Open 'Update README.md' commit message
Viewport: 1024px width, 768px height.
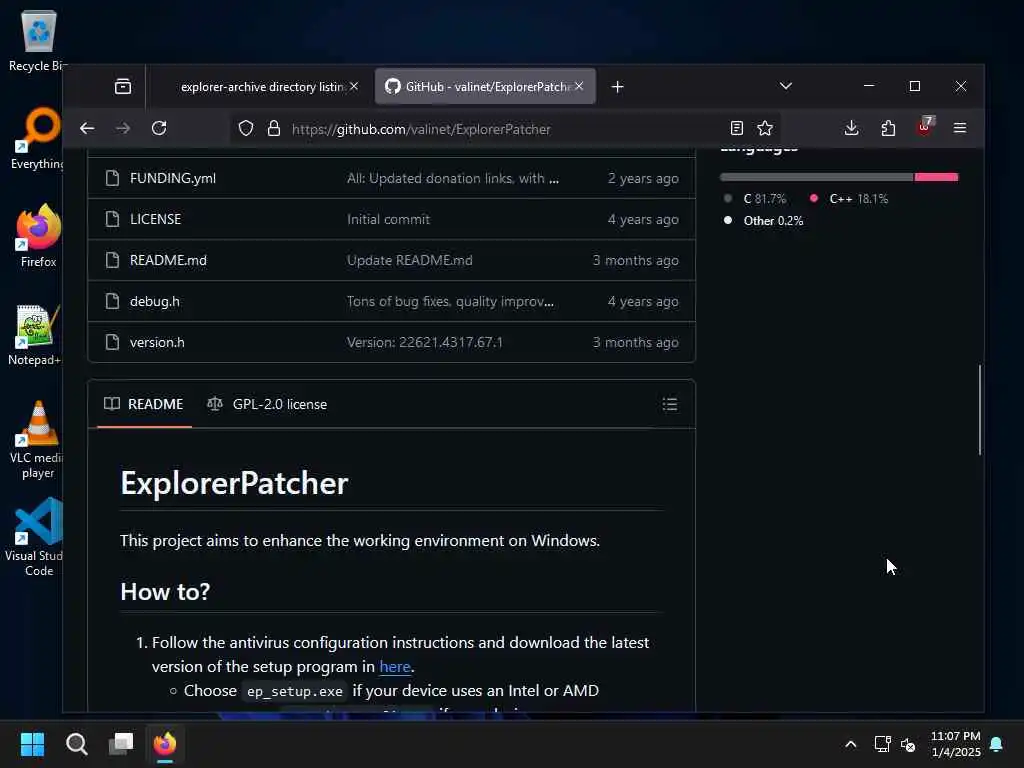(409, 260)
